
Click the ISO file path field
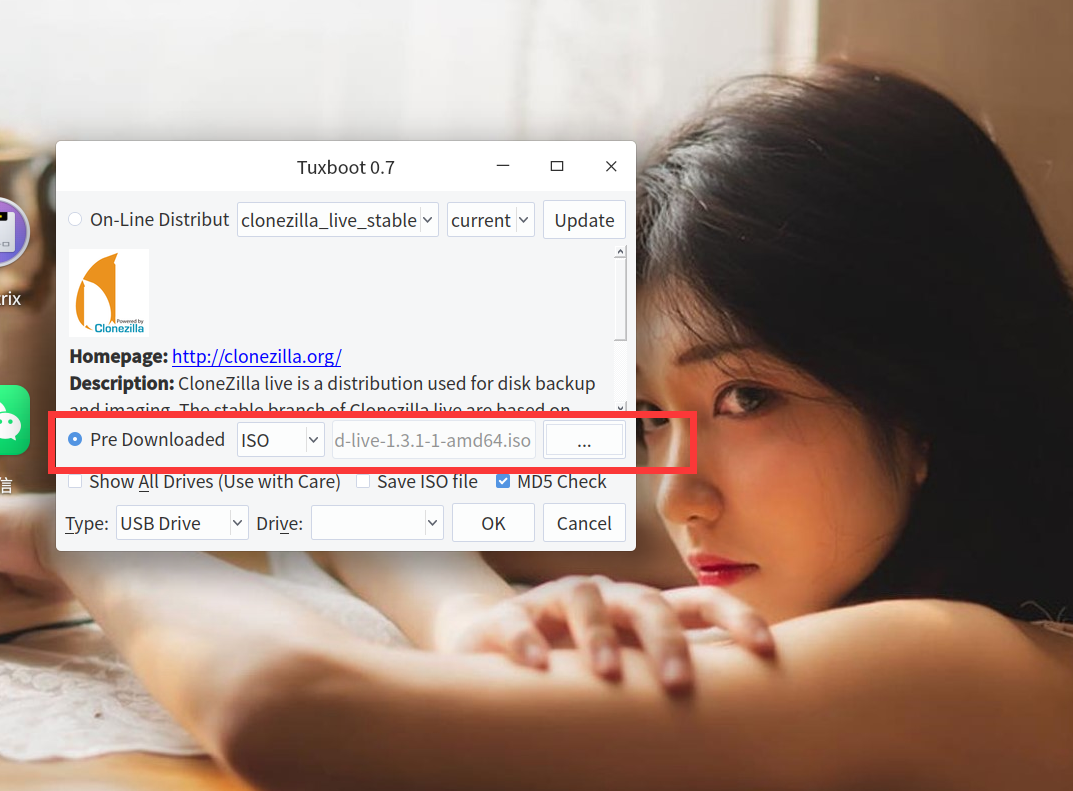(433, 440)
